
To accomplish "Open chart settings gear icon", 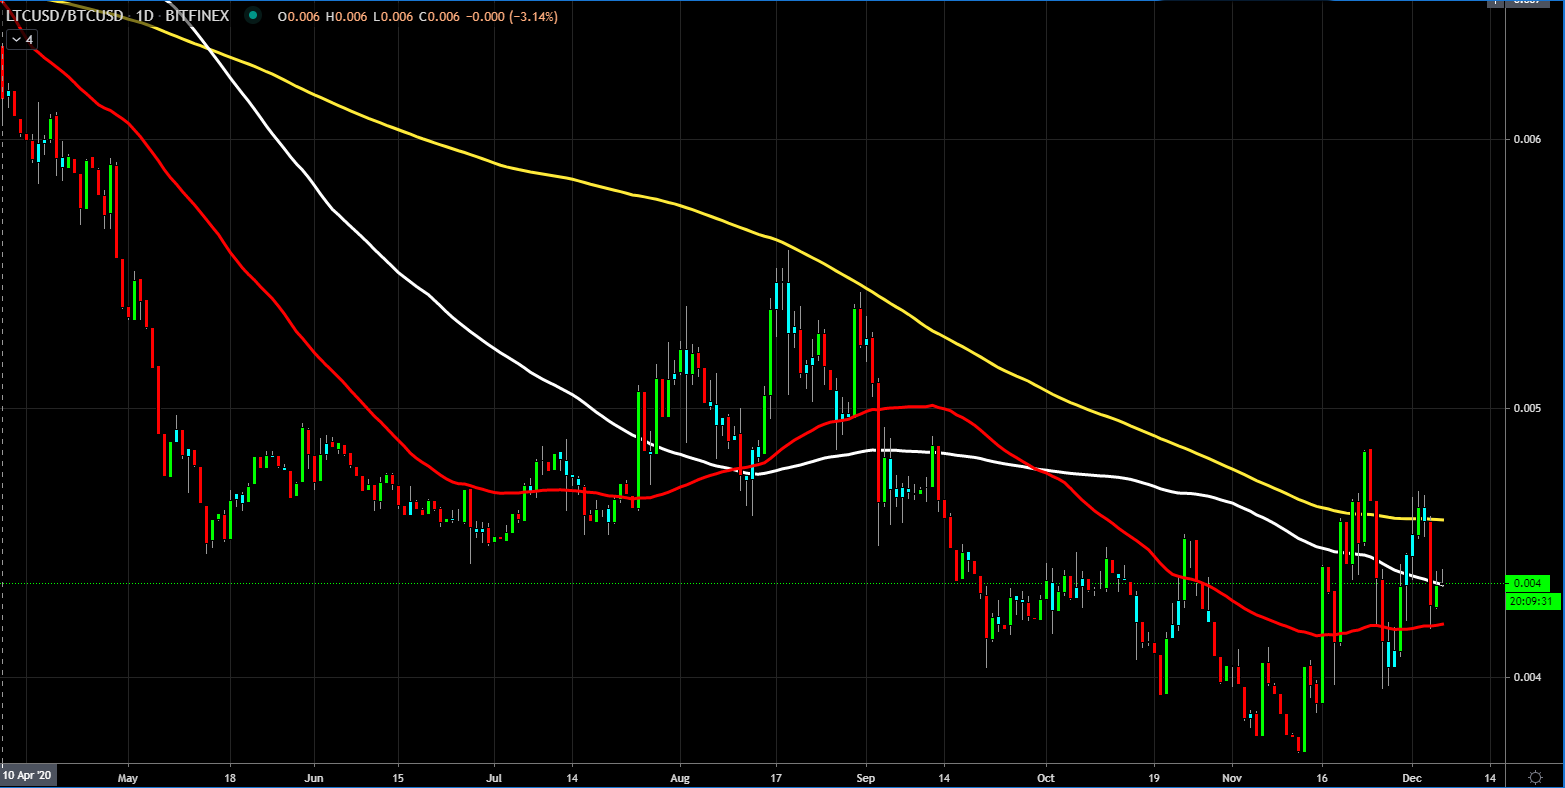I will (x=1536, y=777).
